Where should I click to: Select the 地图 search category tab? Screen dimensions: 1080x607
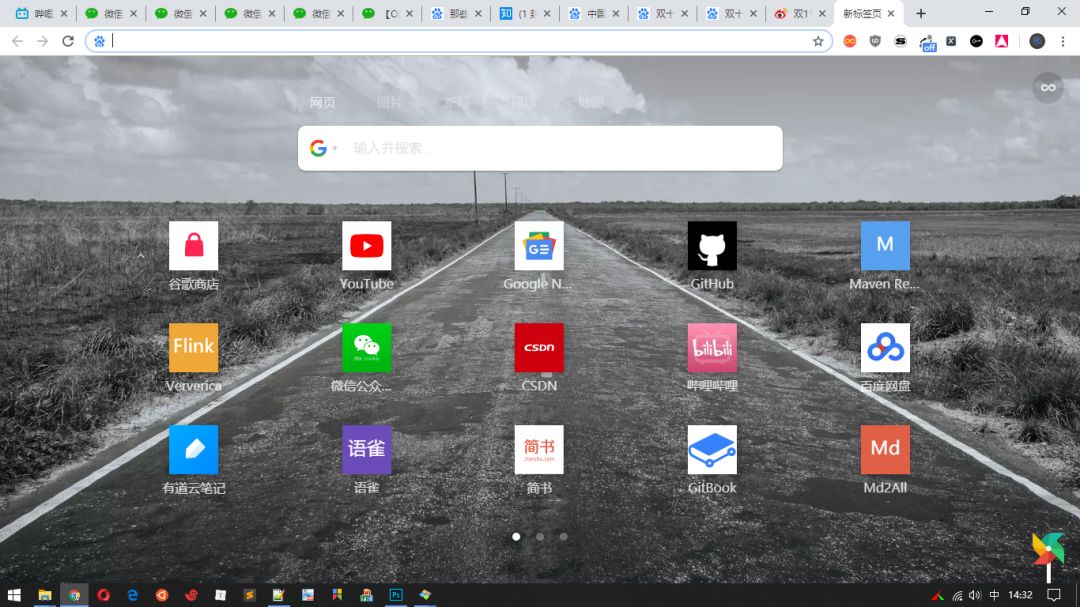(x=590, y=102)
